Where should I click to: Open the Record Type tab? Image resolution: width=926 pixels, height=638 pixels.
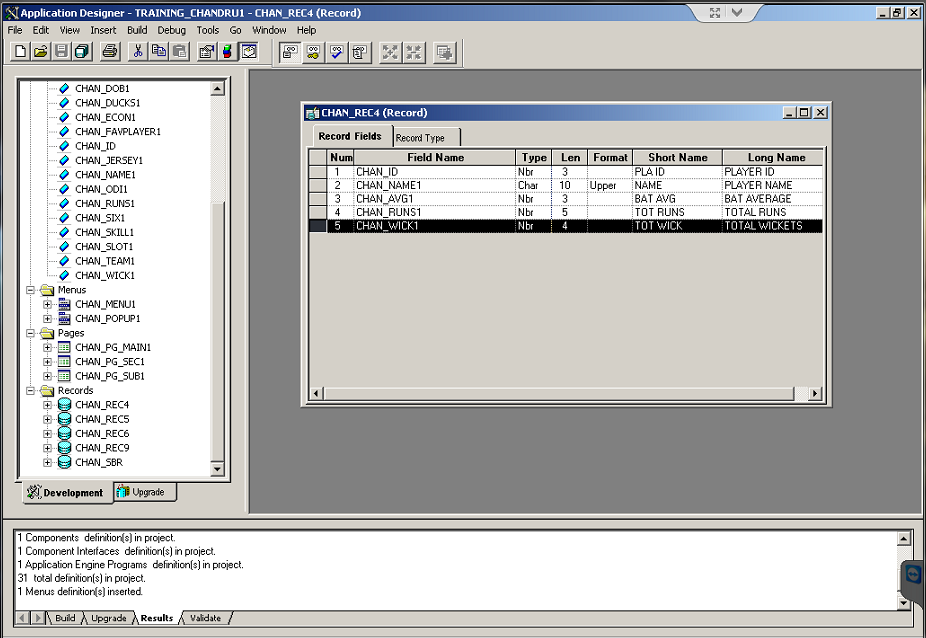(x=423, y=136)
